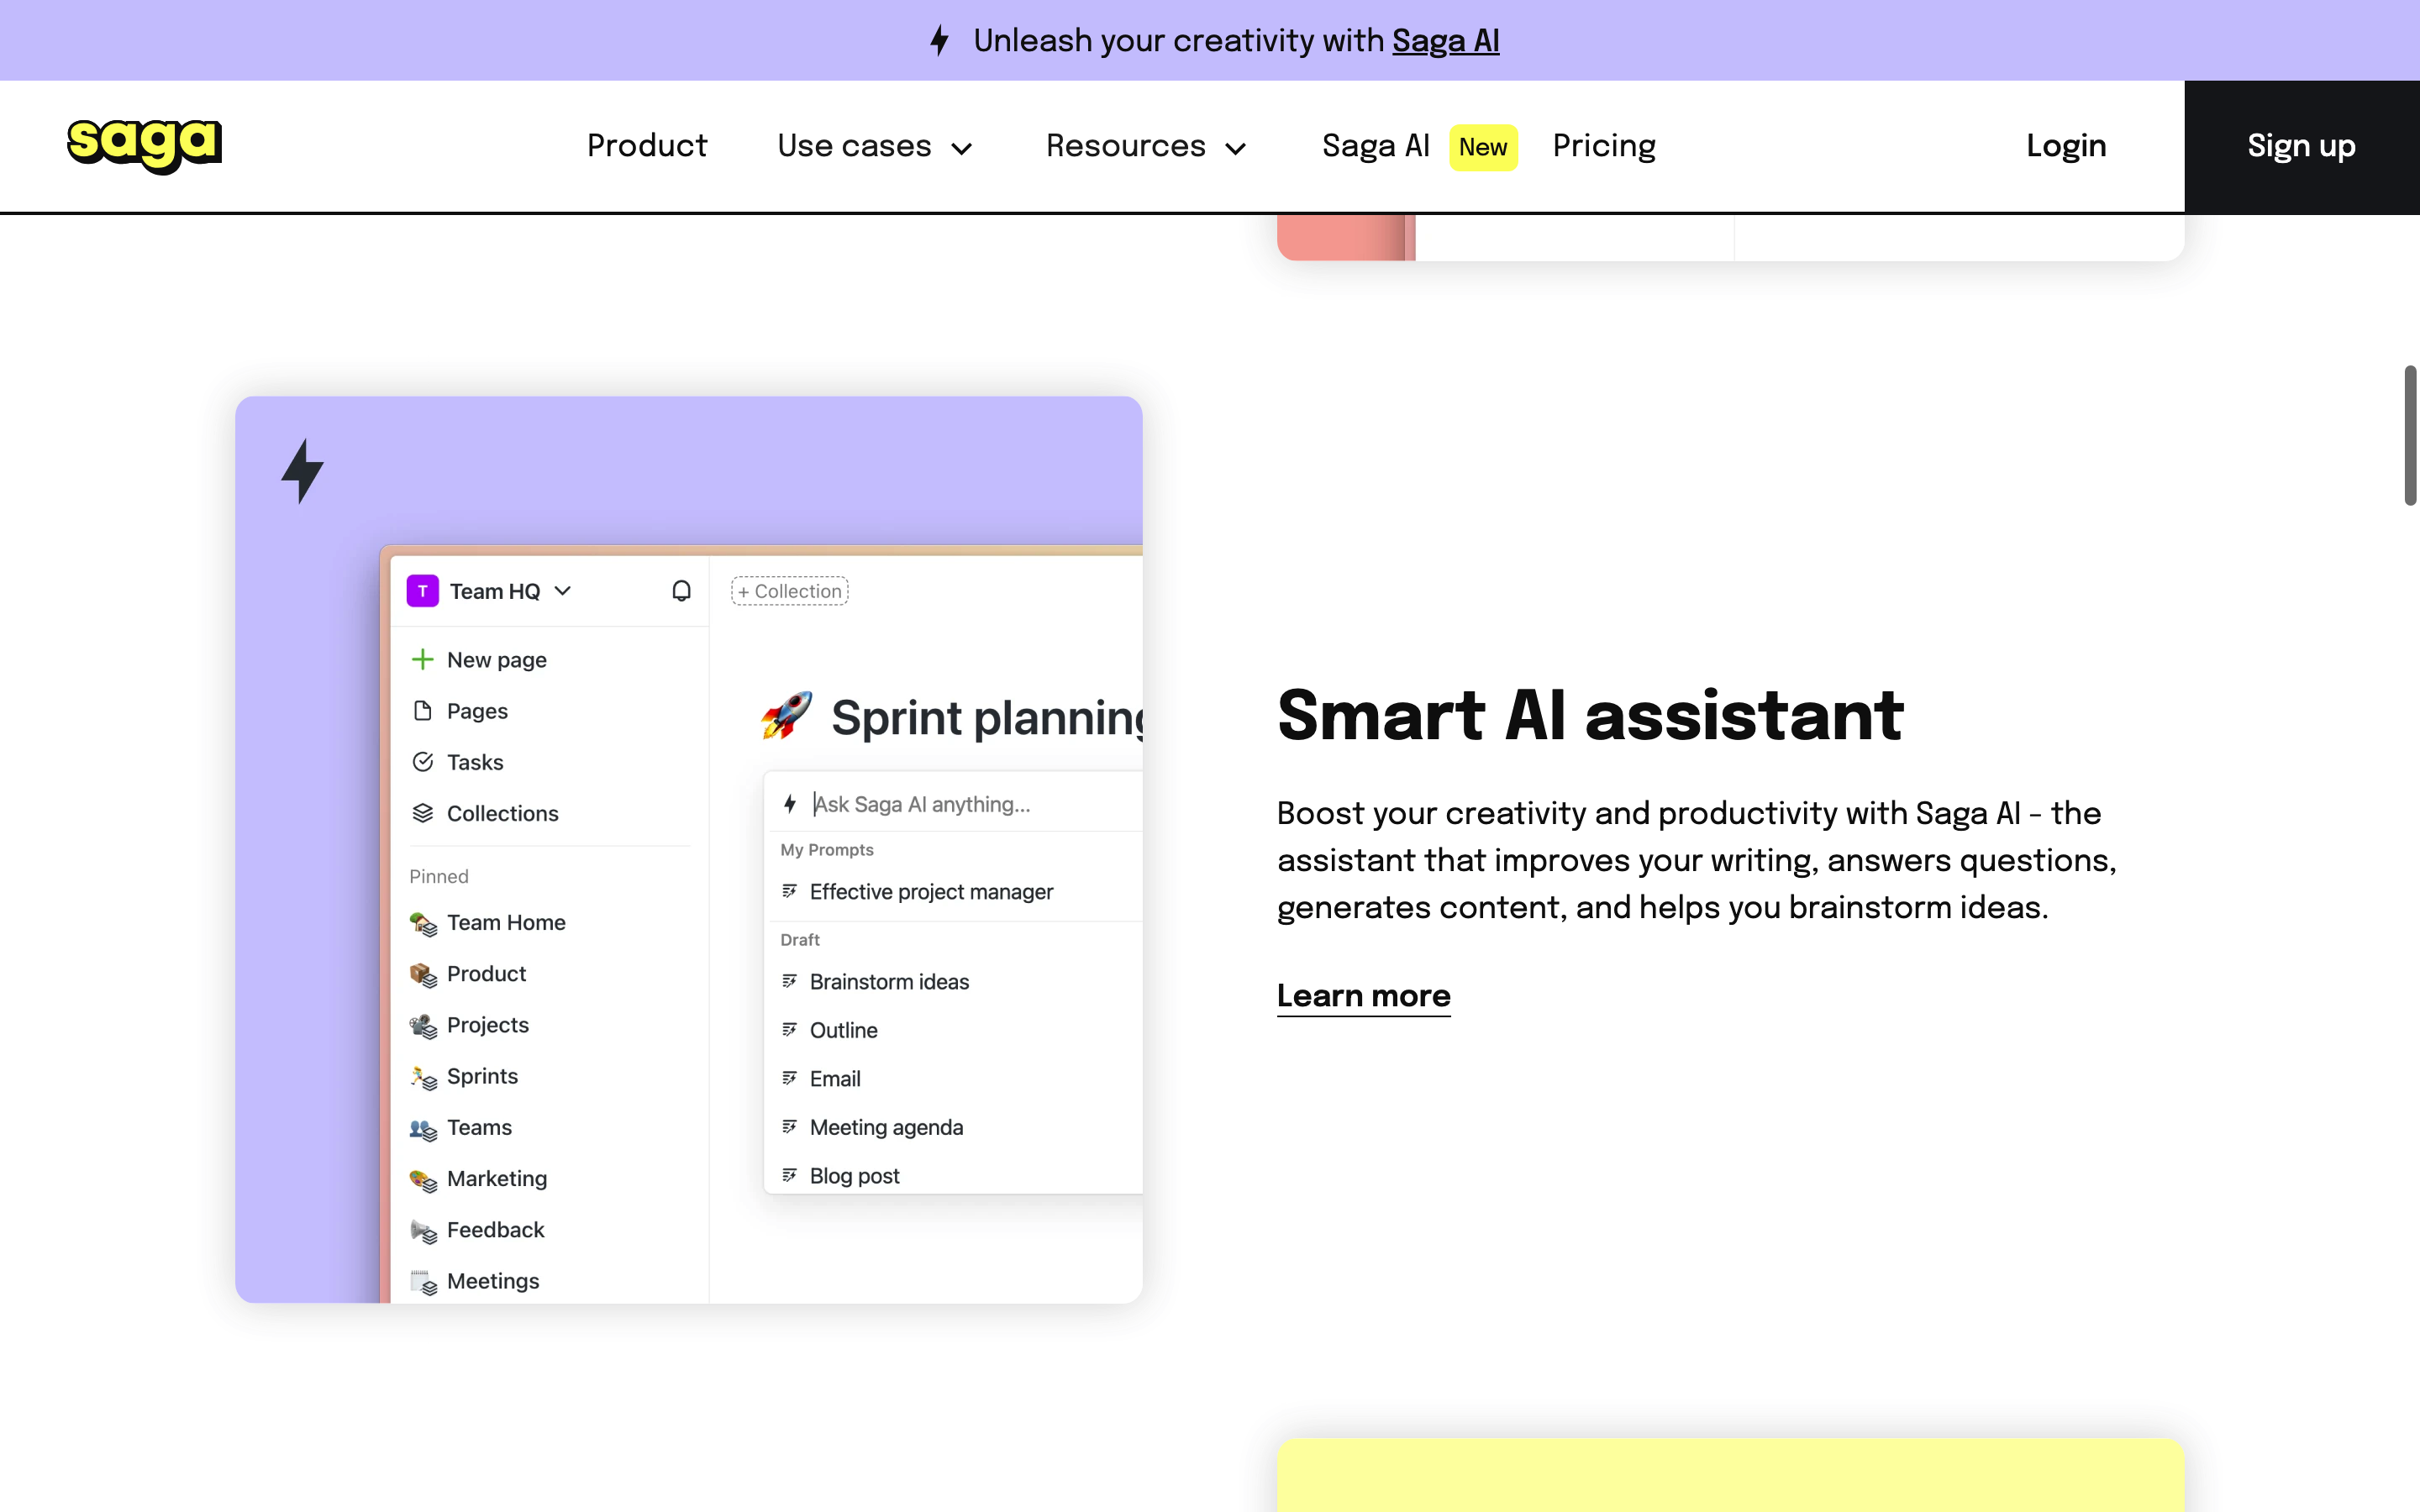This screenshot has height=1512, width=2420.
Task: Click the rocket emoji beside Sprint planning
Action: click(x=786, y=716)
